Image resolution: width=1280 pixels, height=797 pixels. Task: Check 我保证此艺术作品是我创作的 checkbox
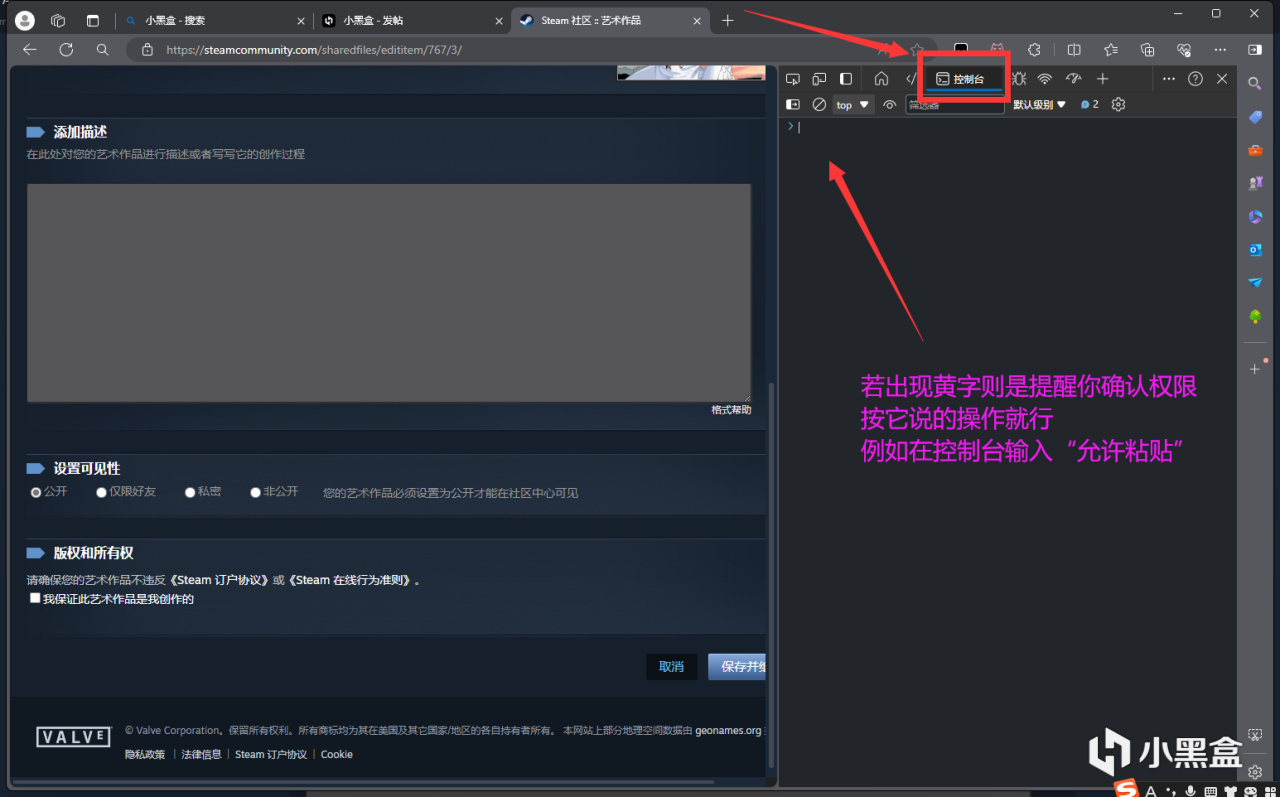[x=35, y=598]
